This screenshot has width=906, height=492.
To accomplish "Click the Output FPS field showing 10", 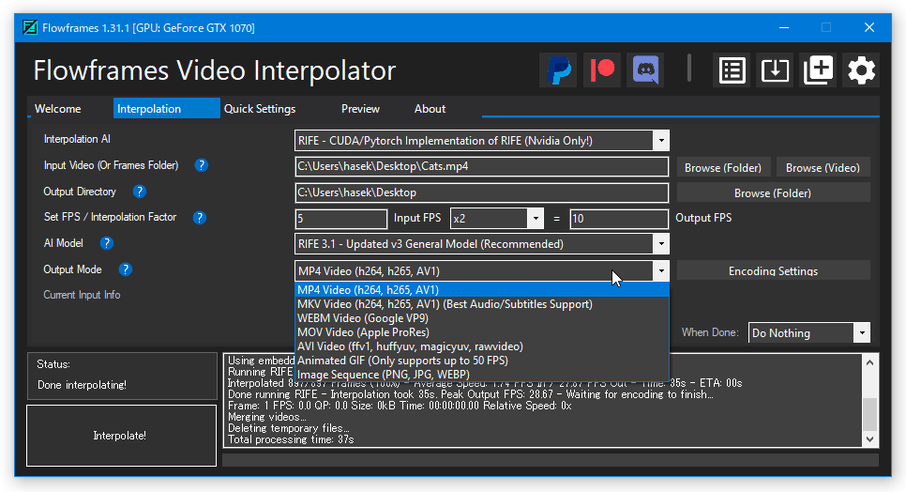I will [x=619, y=219].
